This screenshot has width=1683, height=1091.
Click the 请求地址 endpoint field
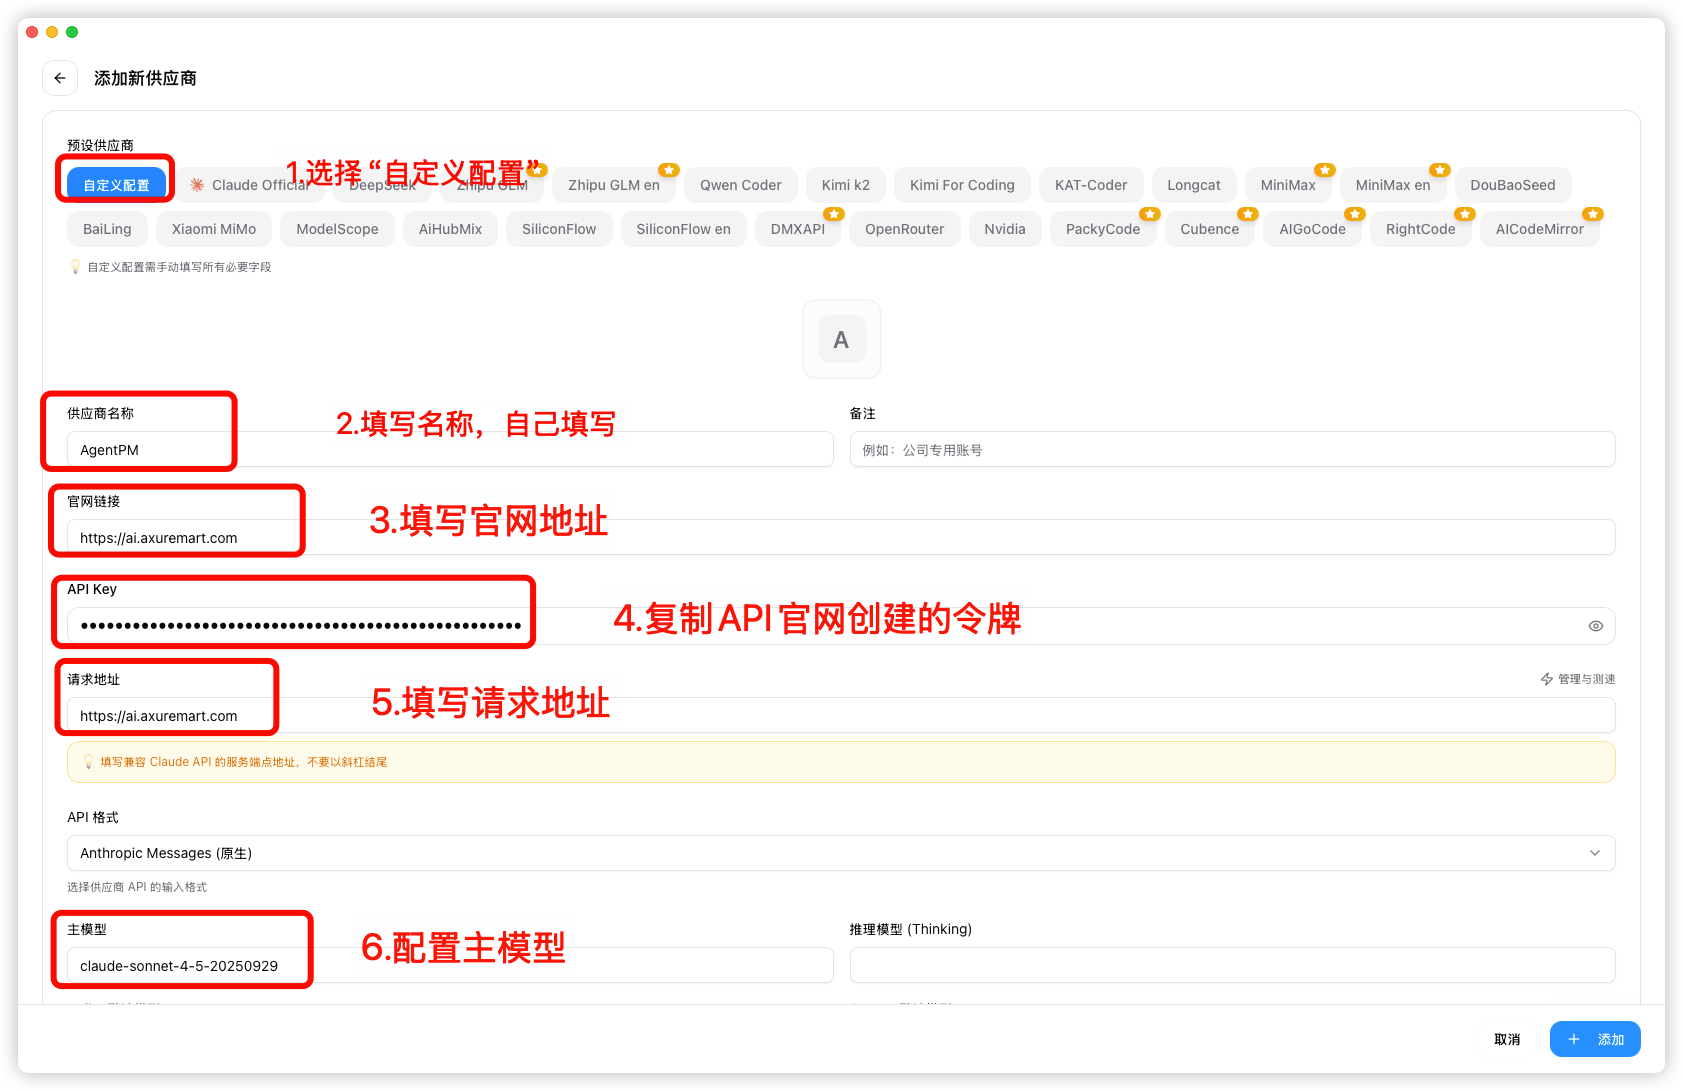841,716
